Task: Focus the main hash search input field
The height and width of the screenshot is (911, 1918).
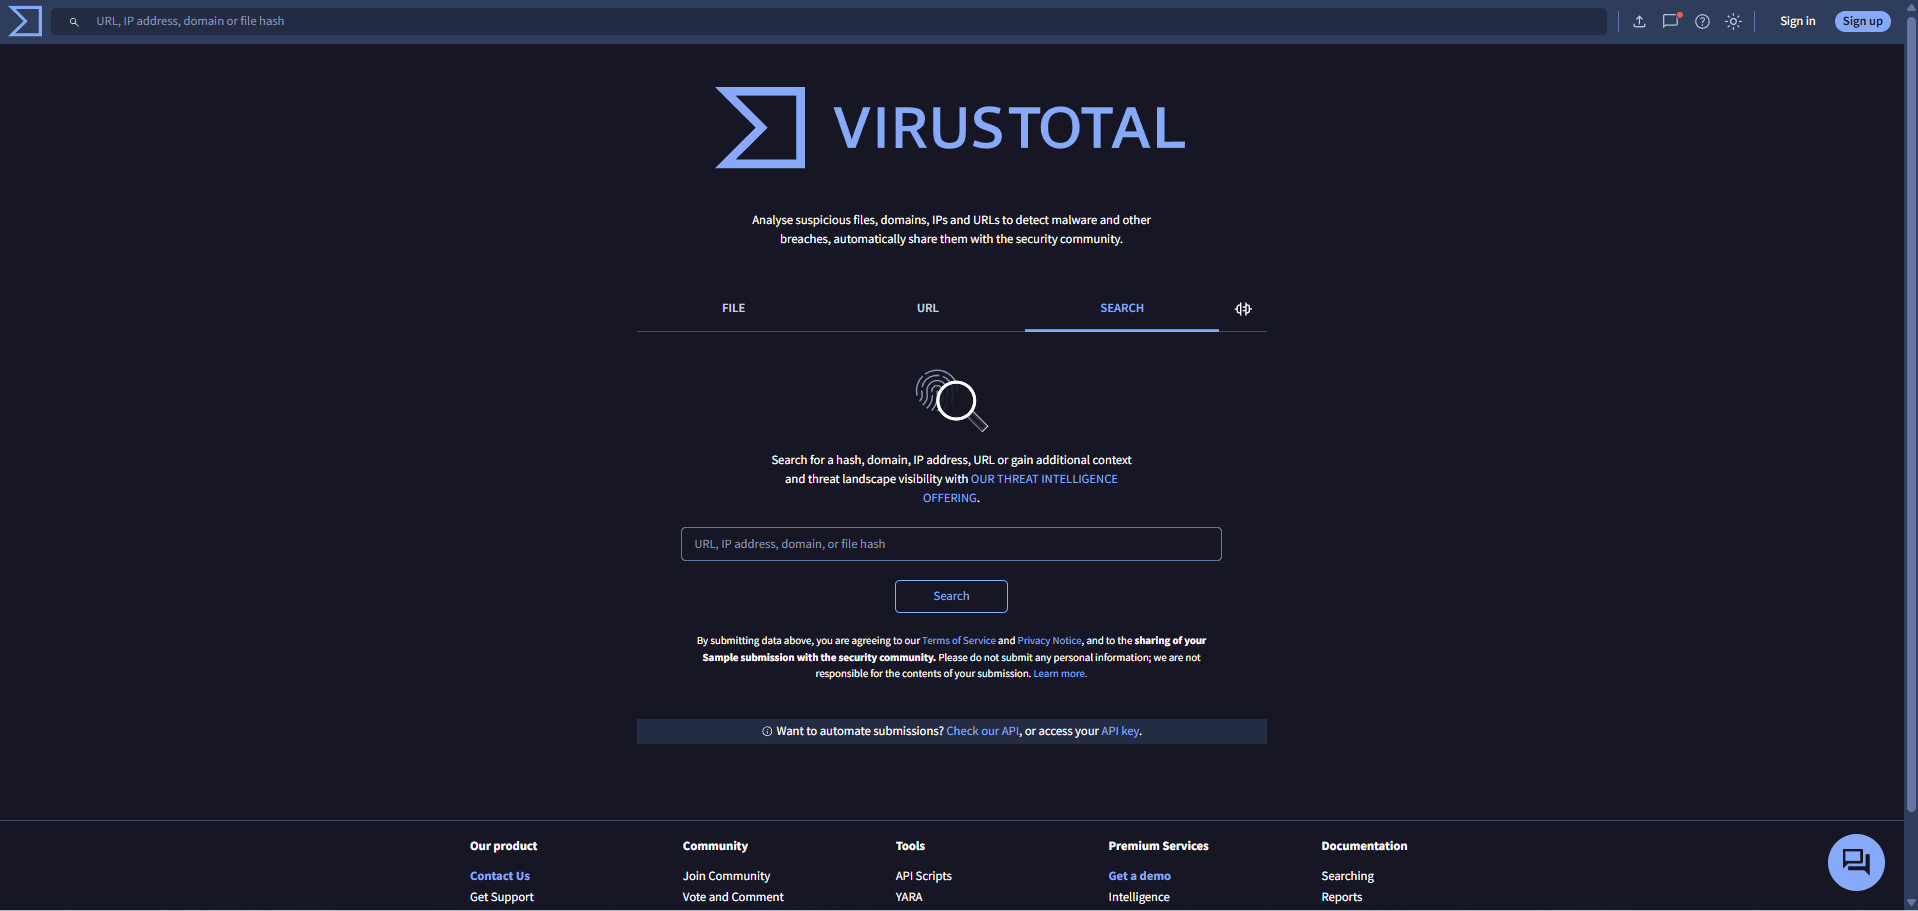Action: click(951, 544)
